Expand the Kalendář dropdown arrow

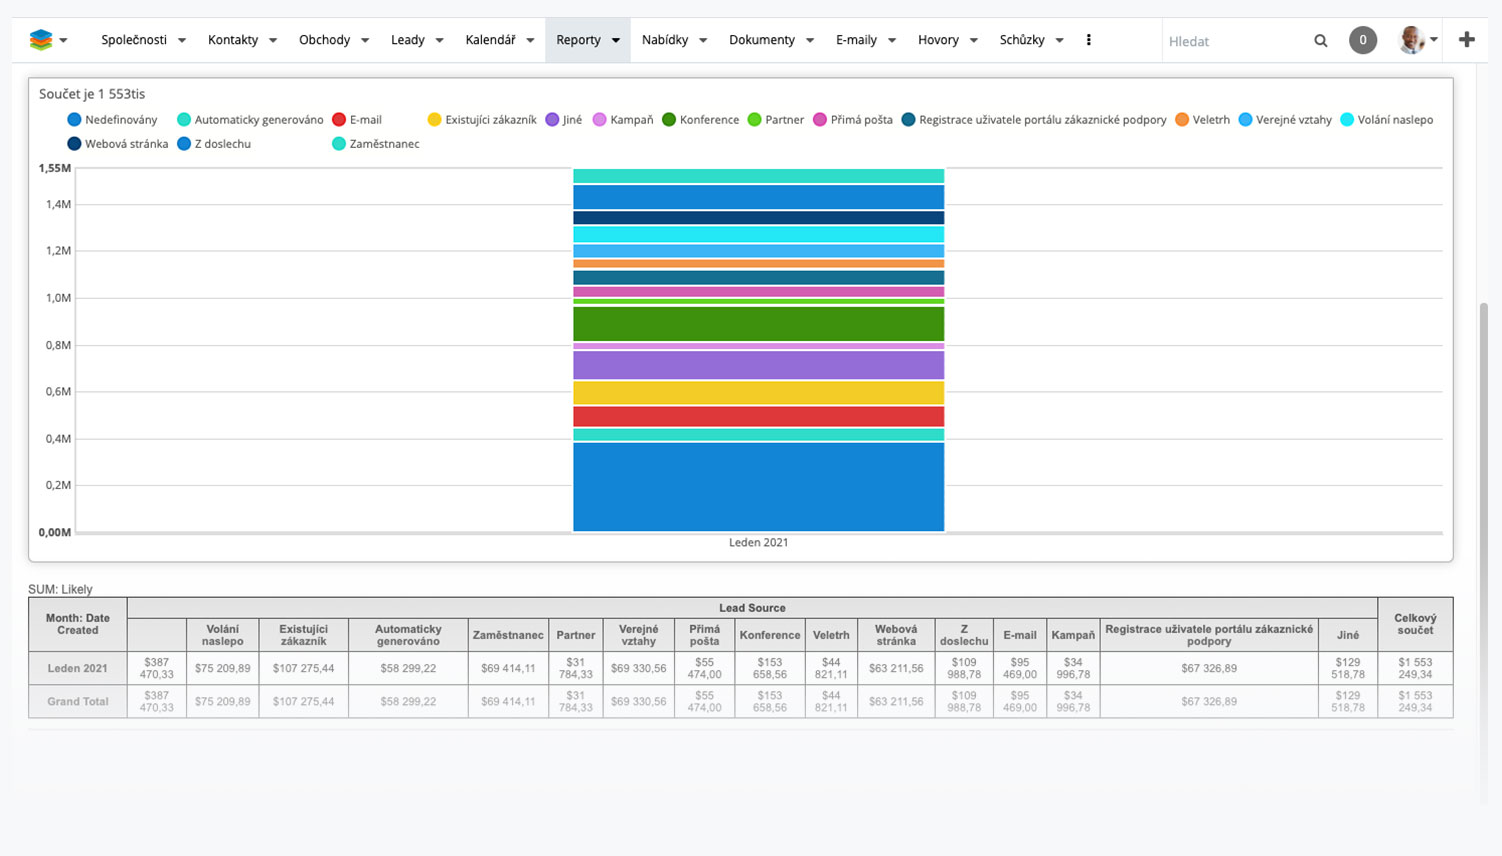pyautogui.click(x=530, y=41)
